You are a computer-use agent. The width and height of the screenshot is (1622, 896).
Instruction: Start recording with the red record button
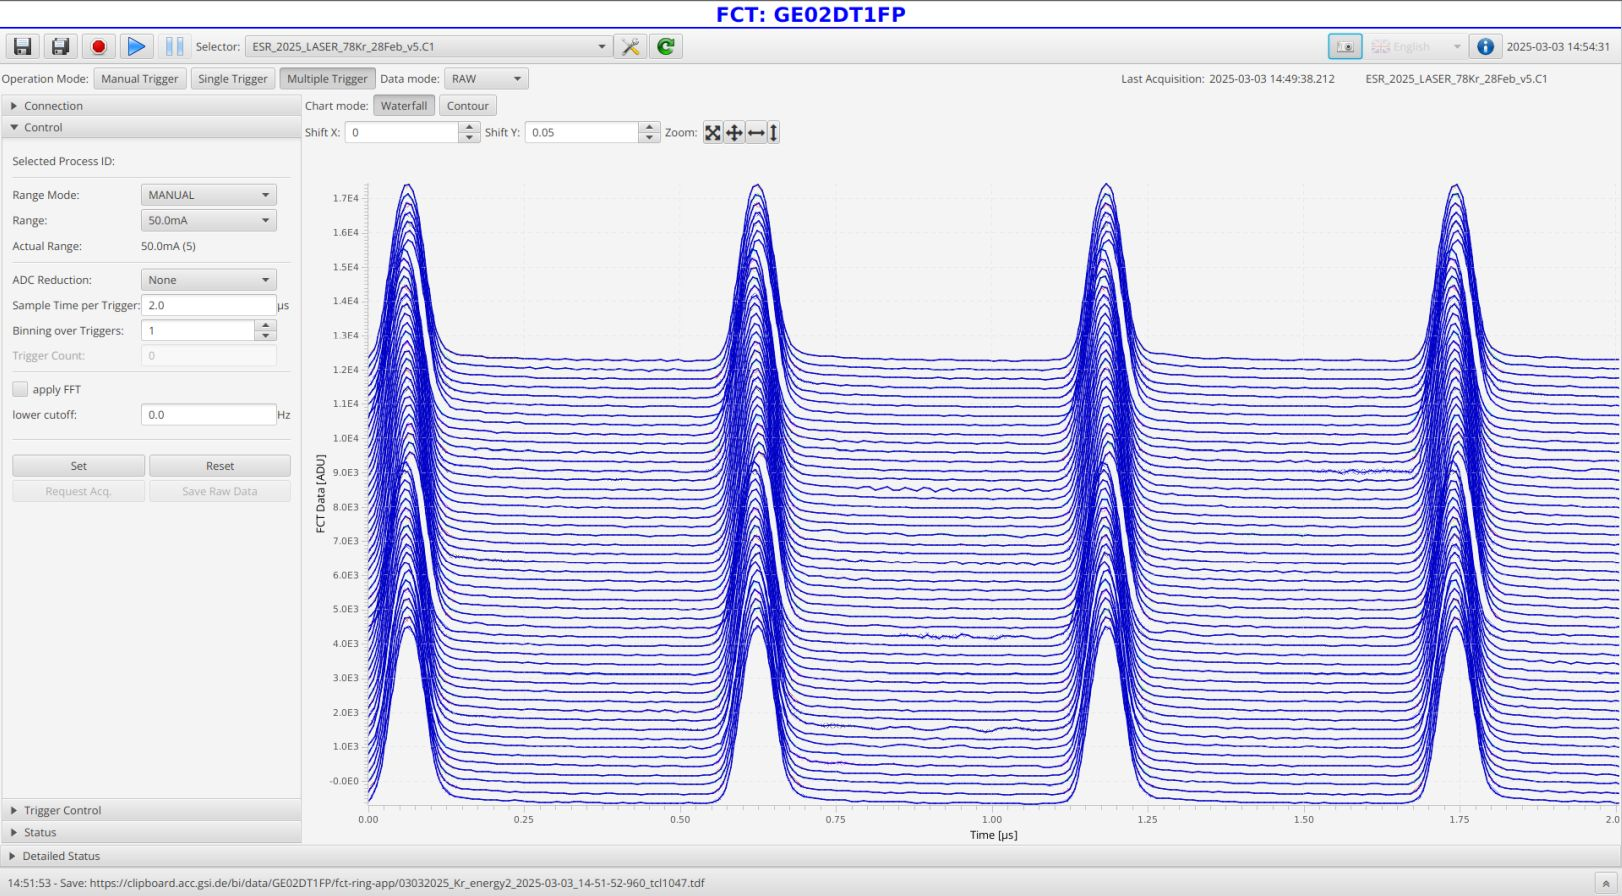98,46
